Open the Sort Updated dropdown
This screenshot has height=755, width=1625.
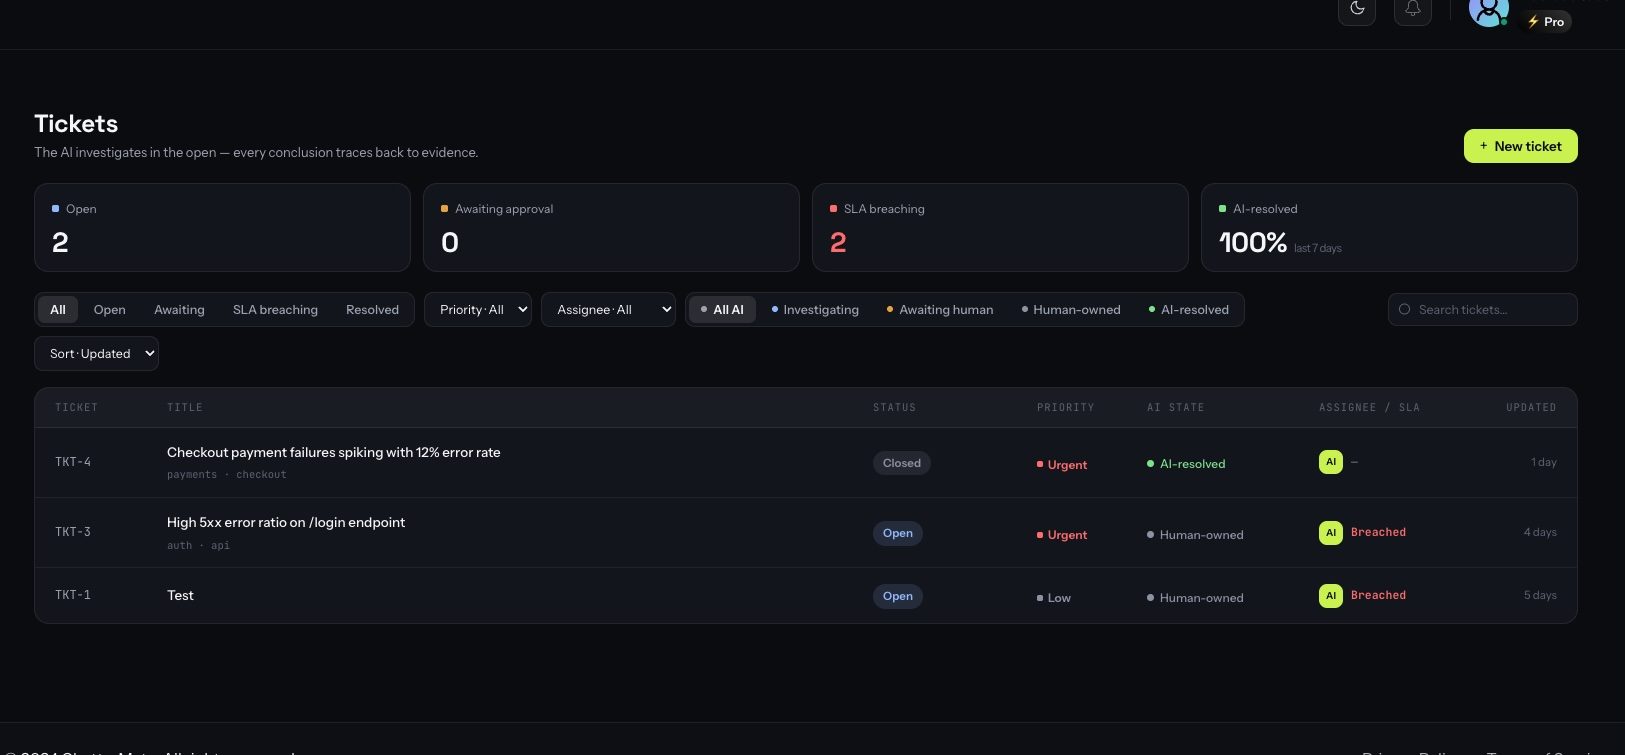[x=96, y=354]
